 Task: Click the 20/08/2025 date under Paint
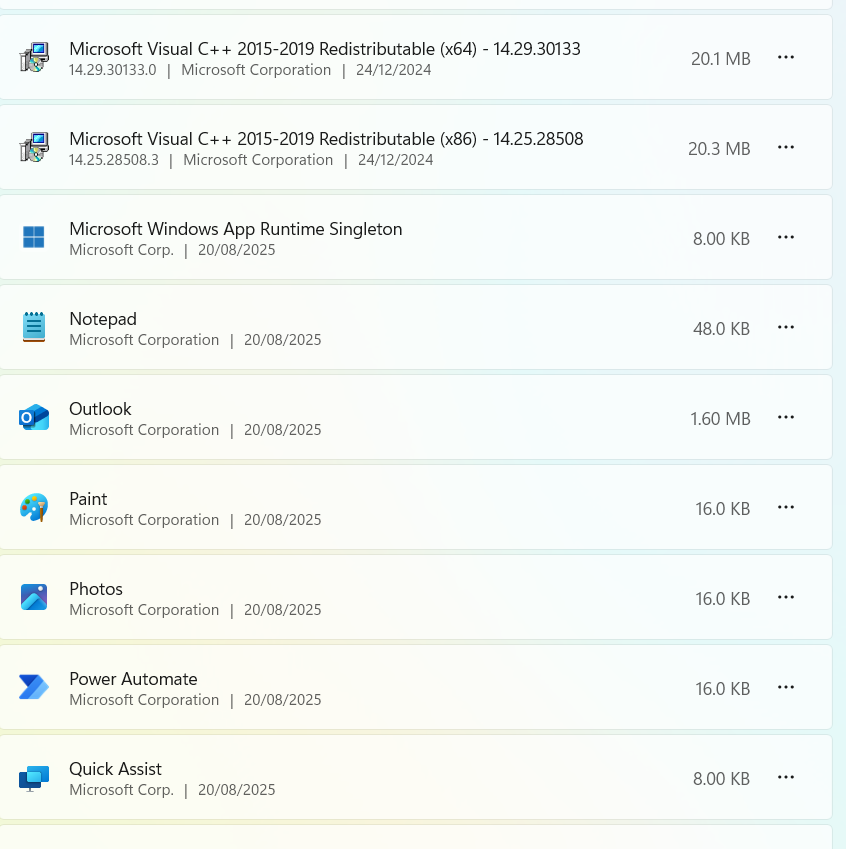coord(282,519)
